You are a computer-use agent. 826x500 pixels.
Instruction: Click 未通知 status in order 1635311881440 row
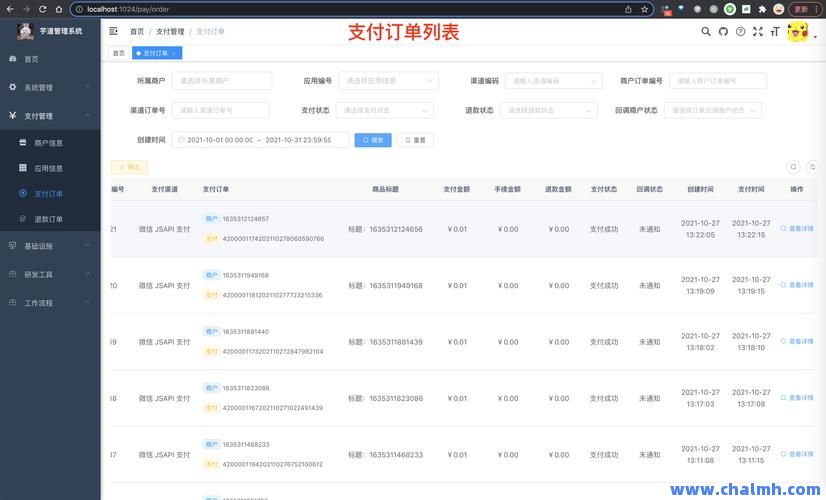tap(650, 342)
